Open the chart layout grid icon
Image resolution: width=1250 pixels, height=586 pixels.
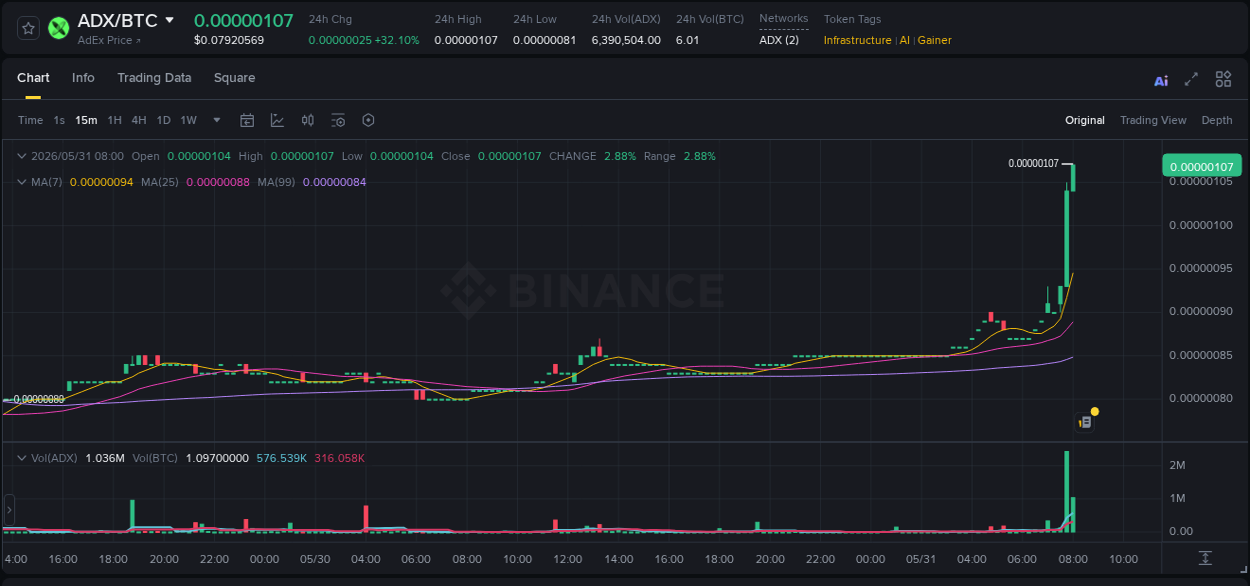1223,79
